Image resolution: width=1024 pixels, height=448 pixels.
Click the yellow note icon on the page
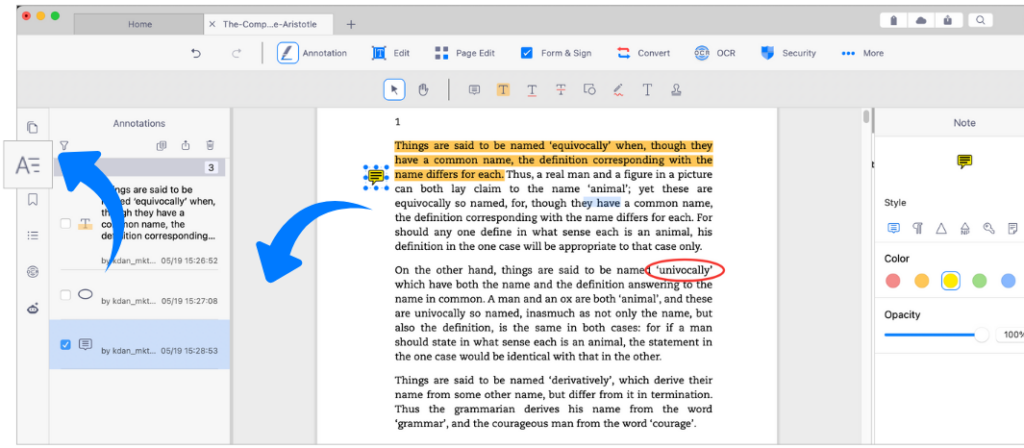[376, 176]
